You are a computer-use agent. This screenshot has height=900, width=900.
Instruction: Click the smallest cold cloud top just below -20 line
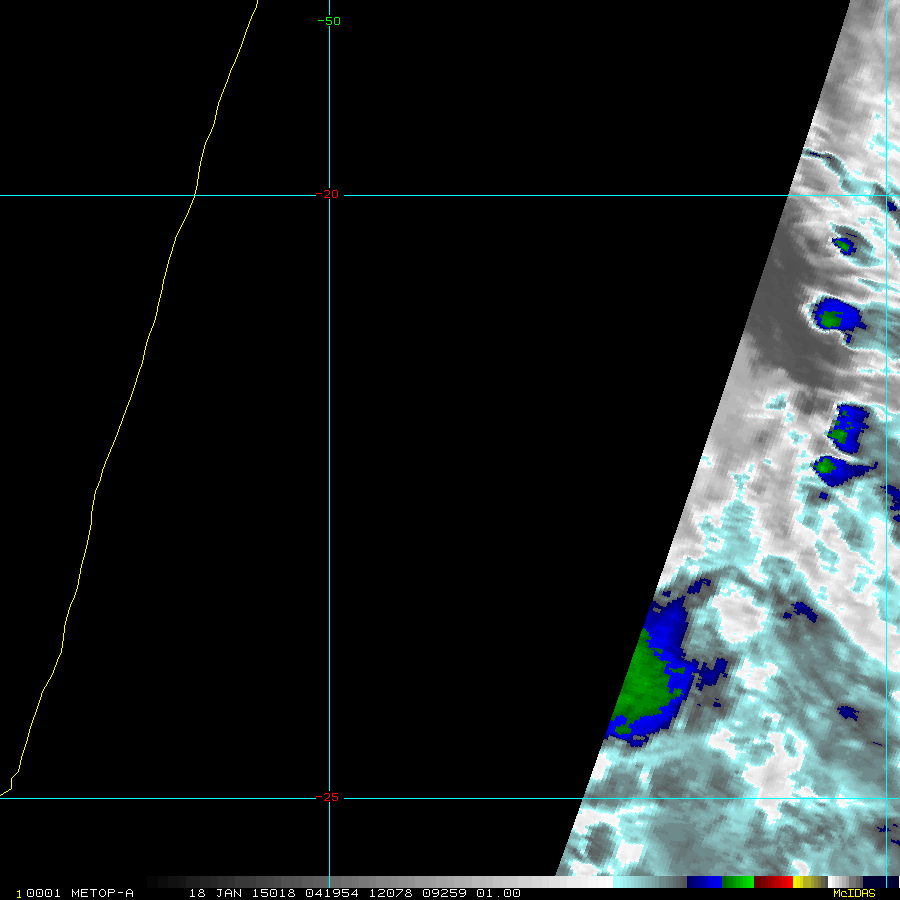845,243
